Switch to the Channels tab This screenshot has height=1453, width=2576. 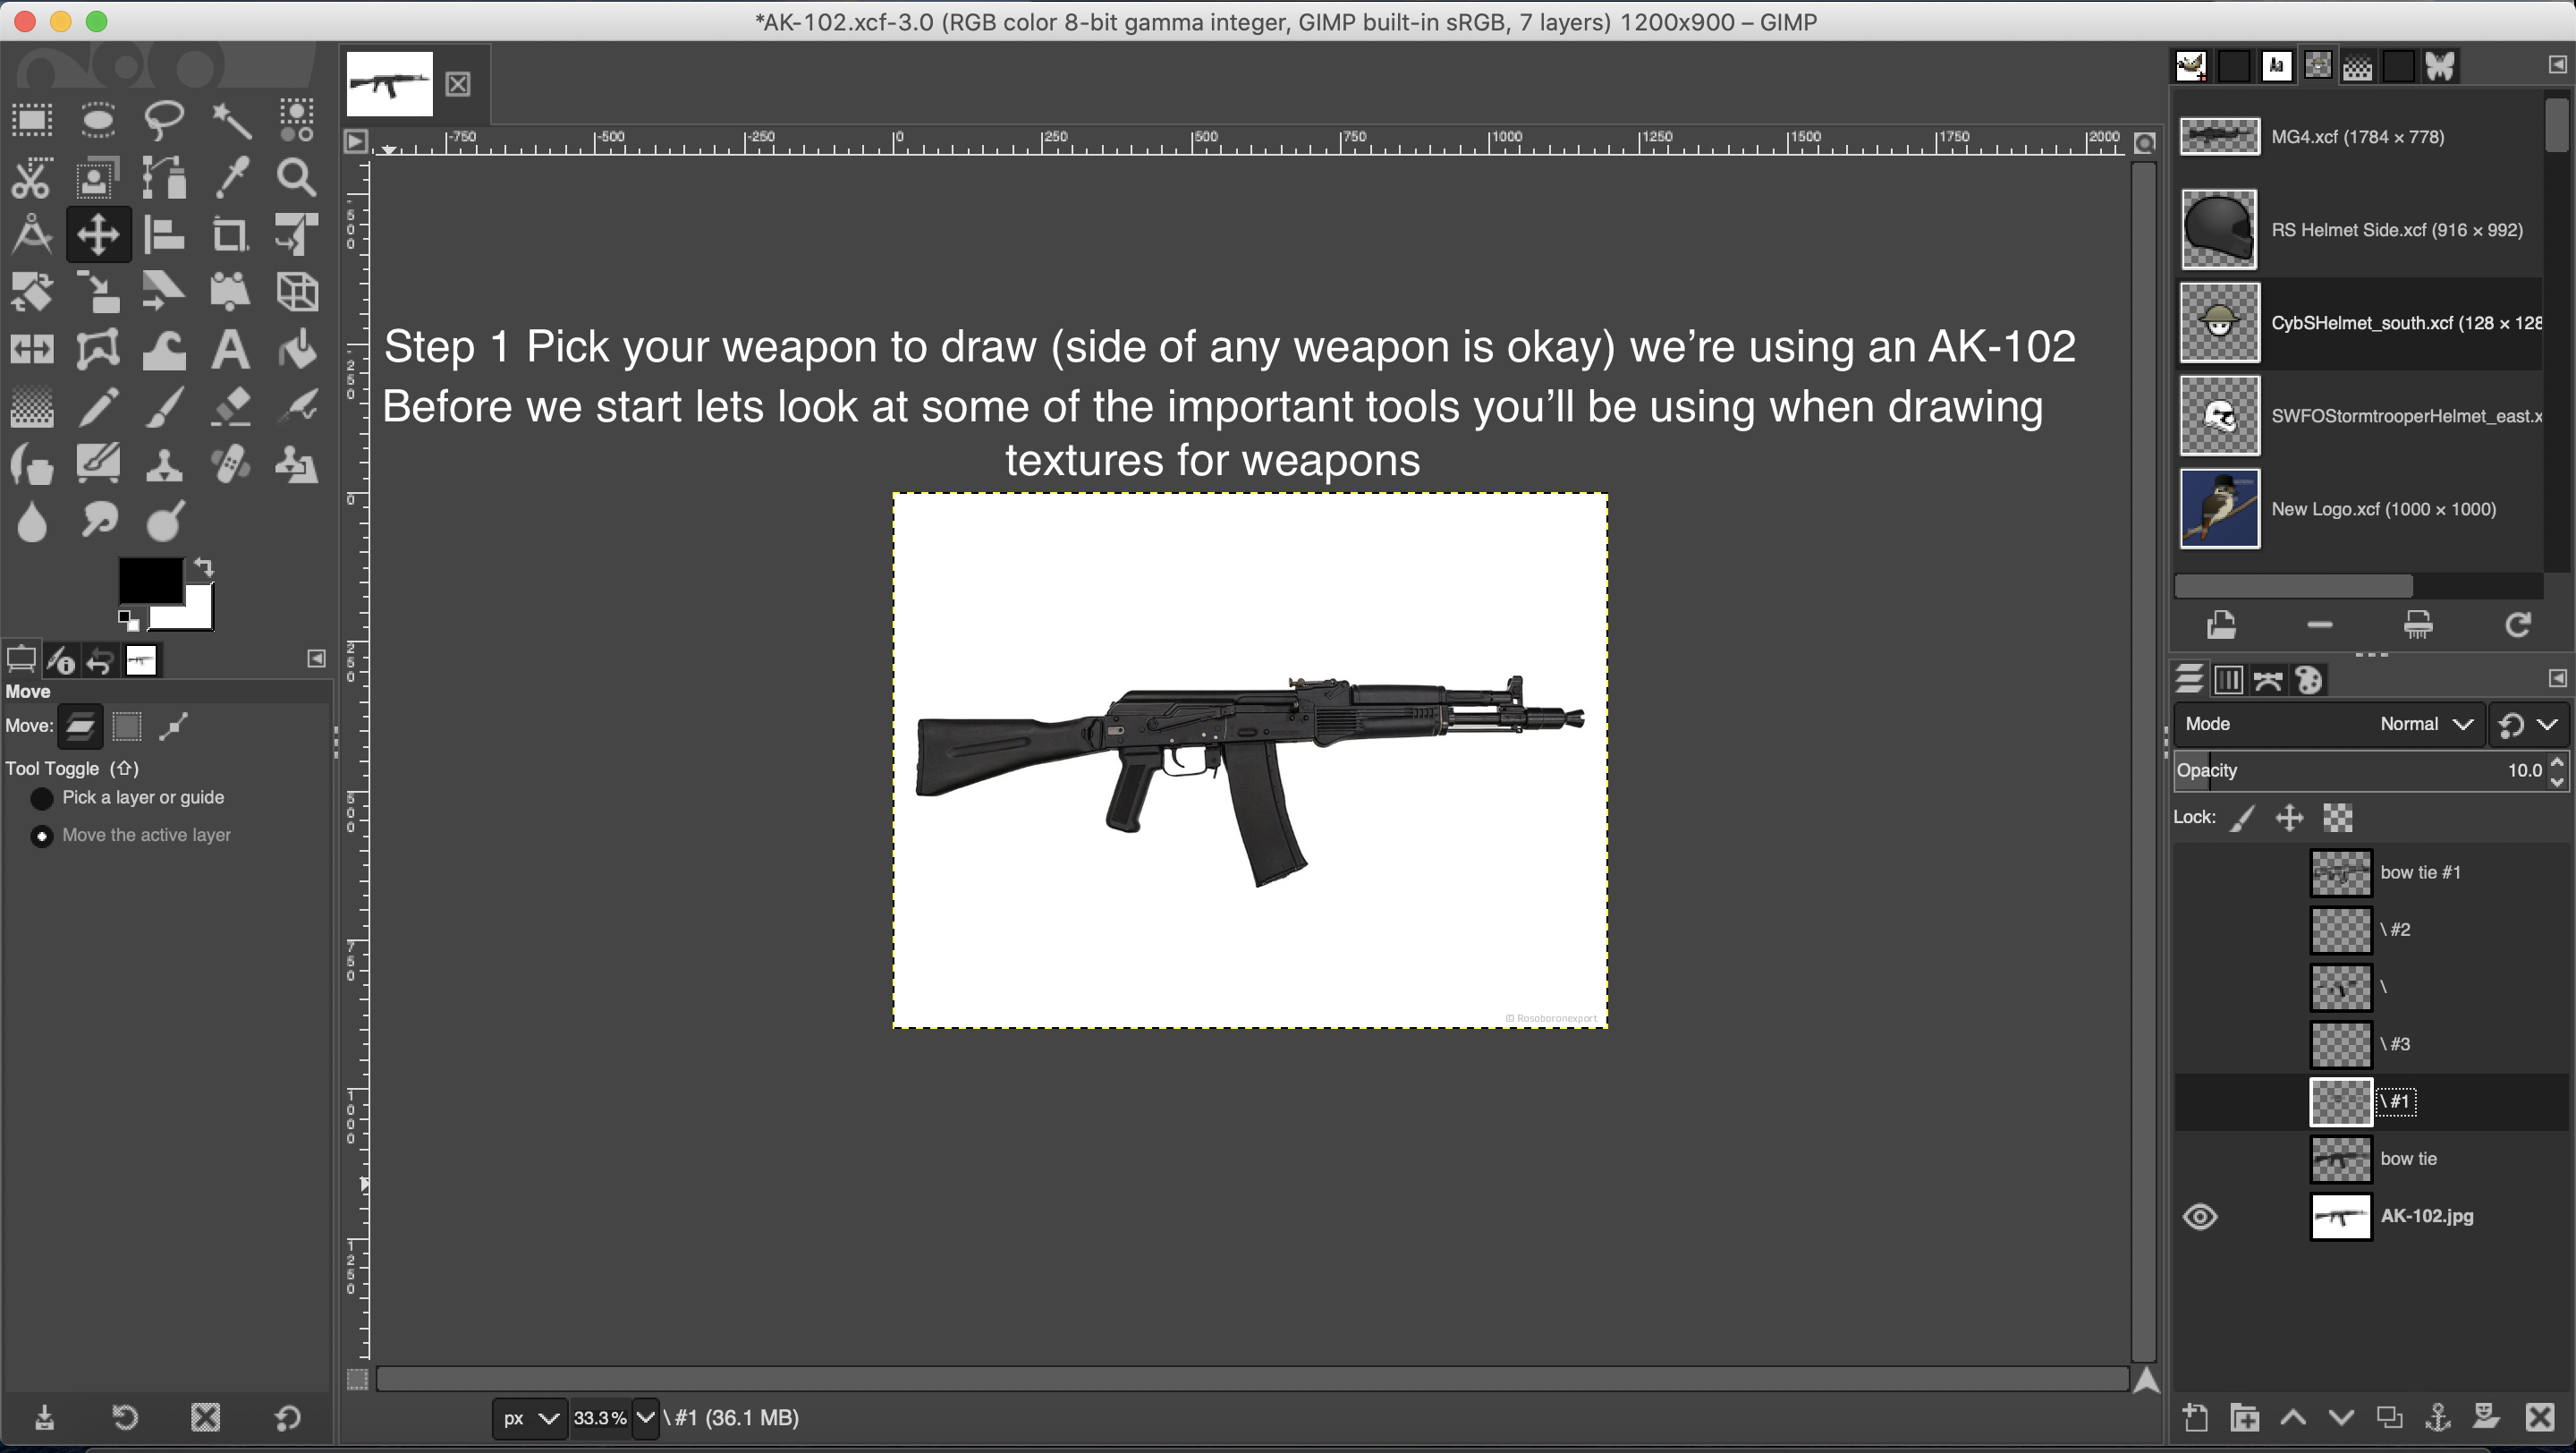pos(2229,680)
